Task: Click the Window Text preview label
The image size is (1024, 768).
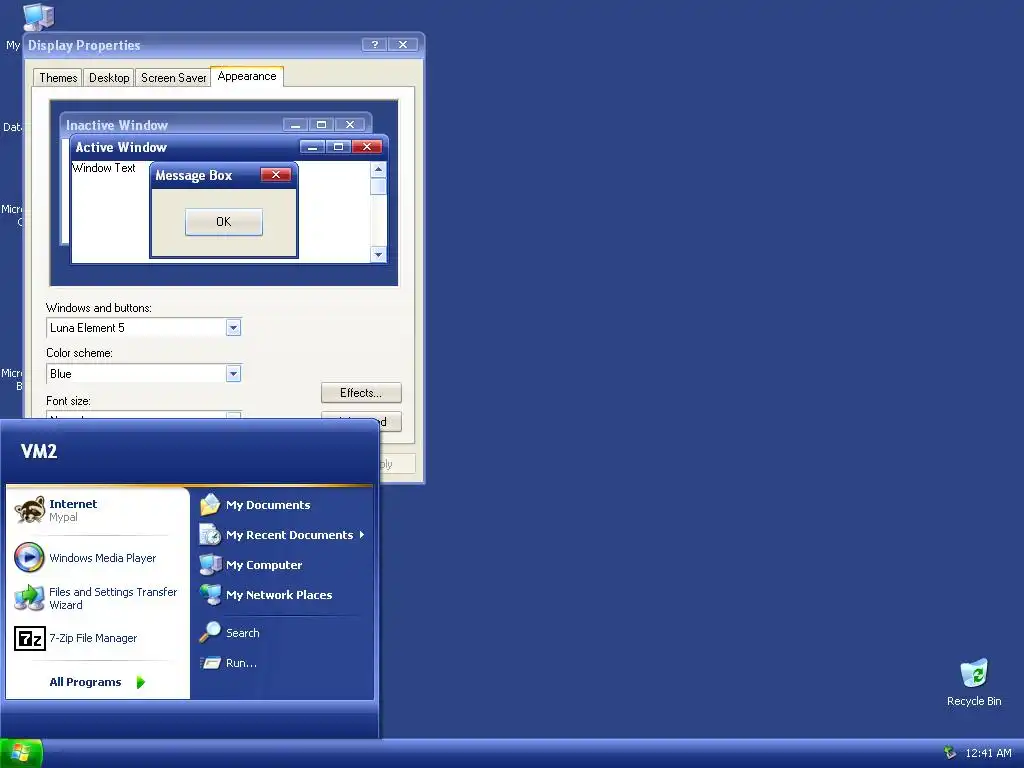Action: tap(104, 168)
